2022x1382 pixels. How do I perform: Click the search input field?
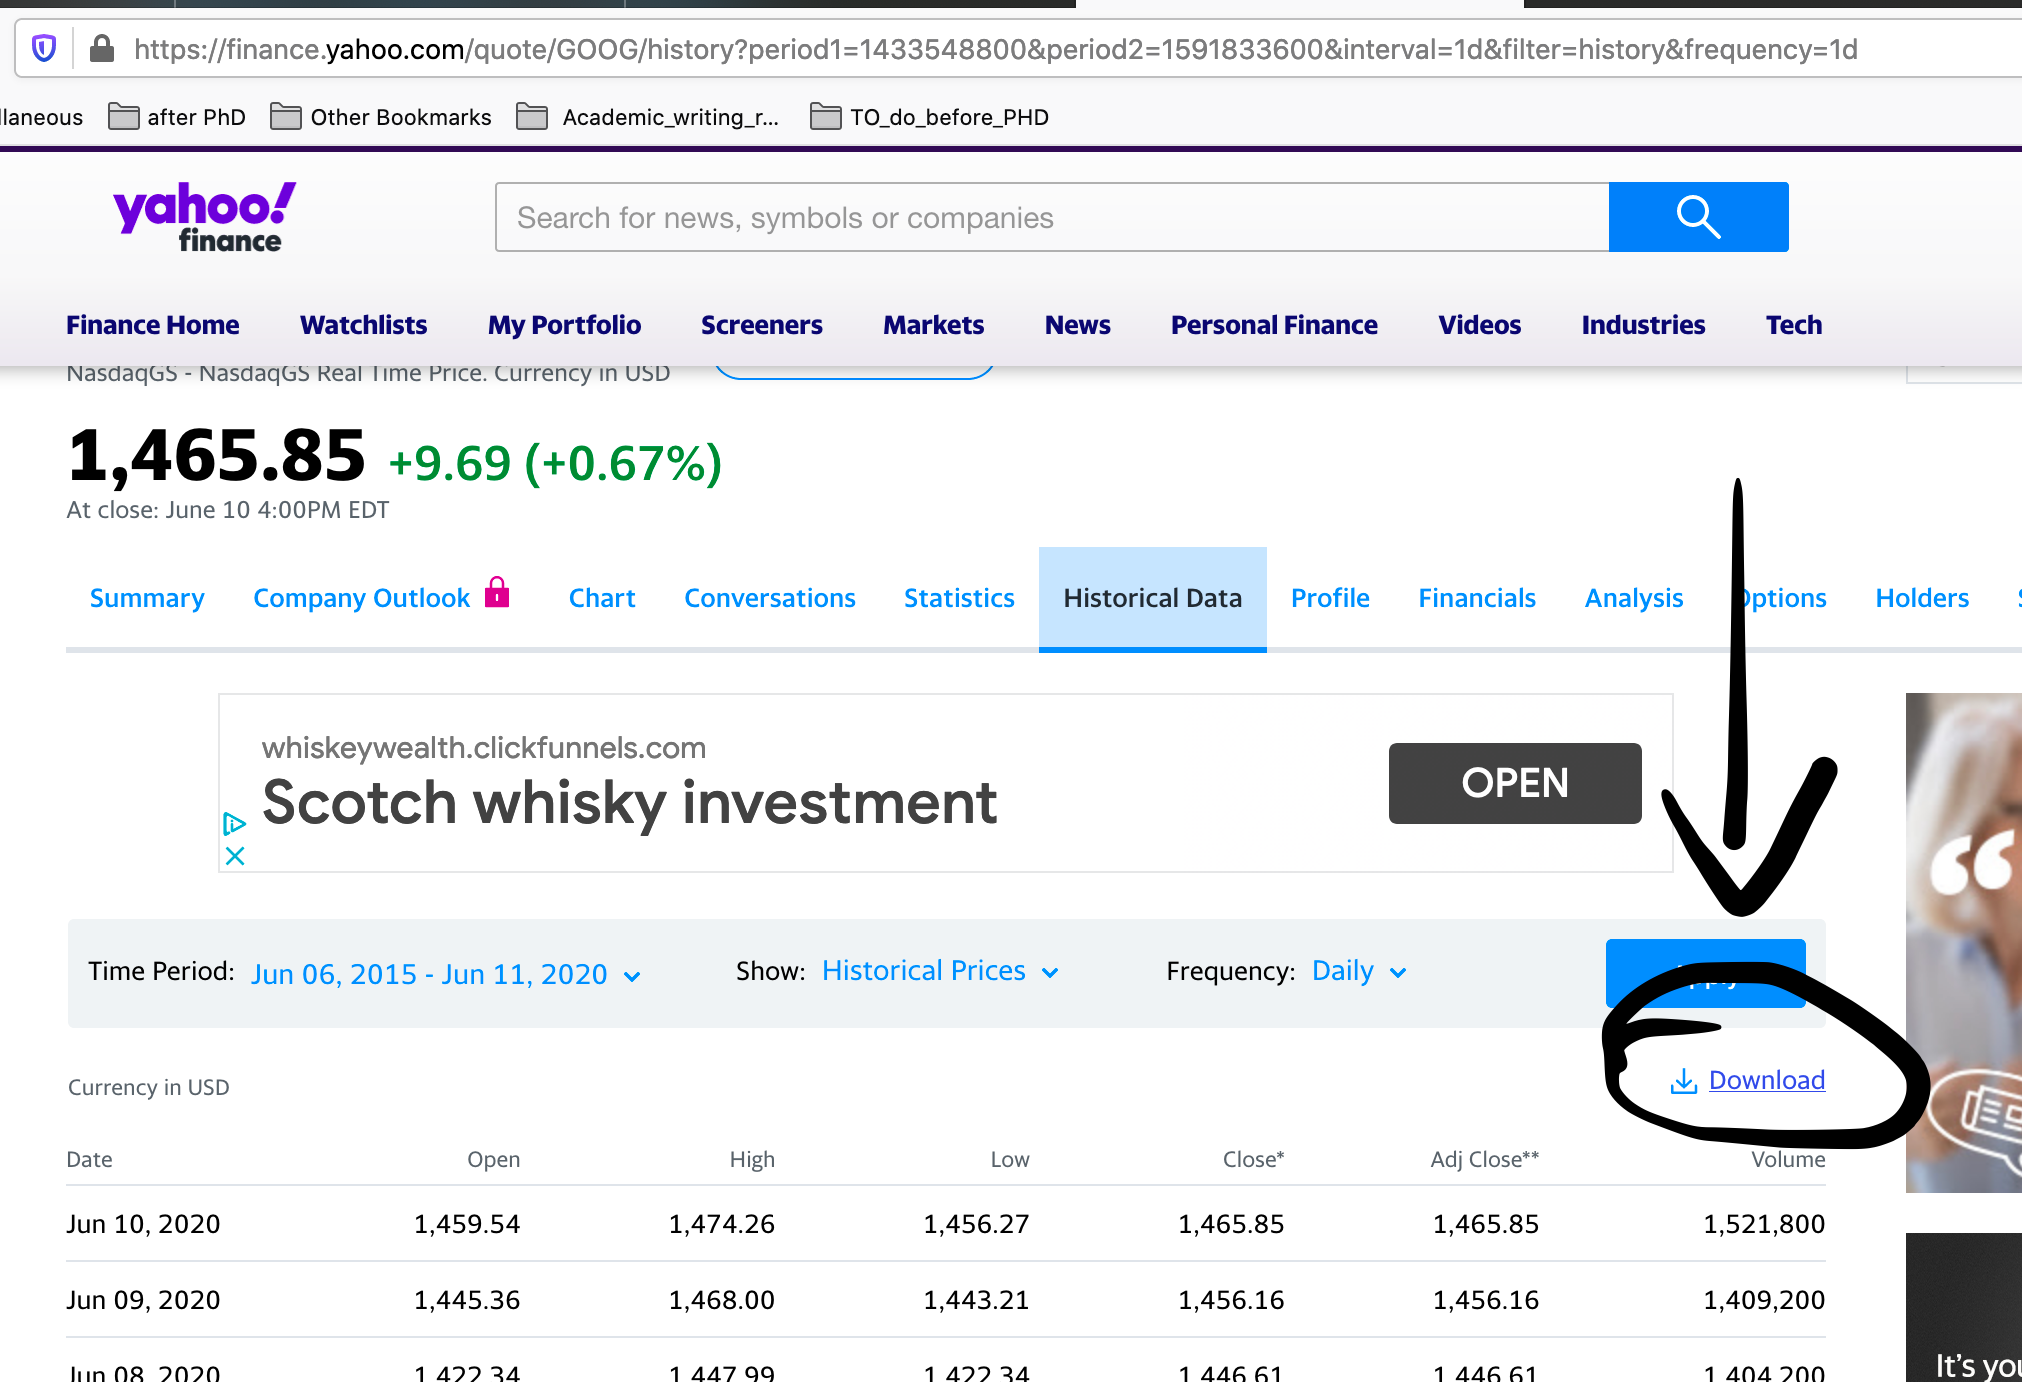(x=1052, y=217)
